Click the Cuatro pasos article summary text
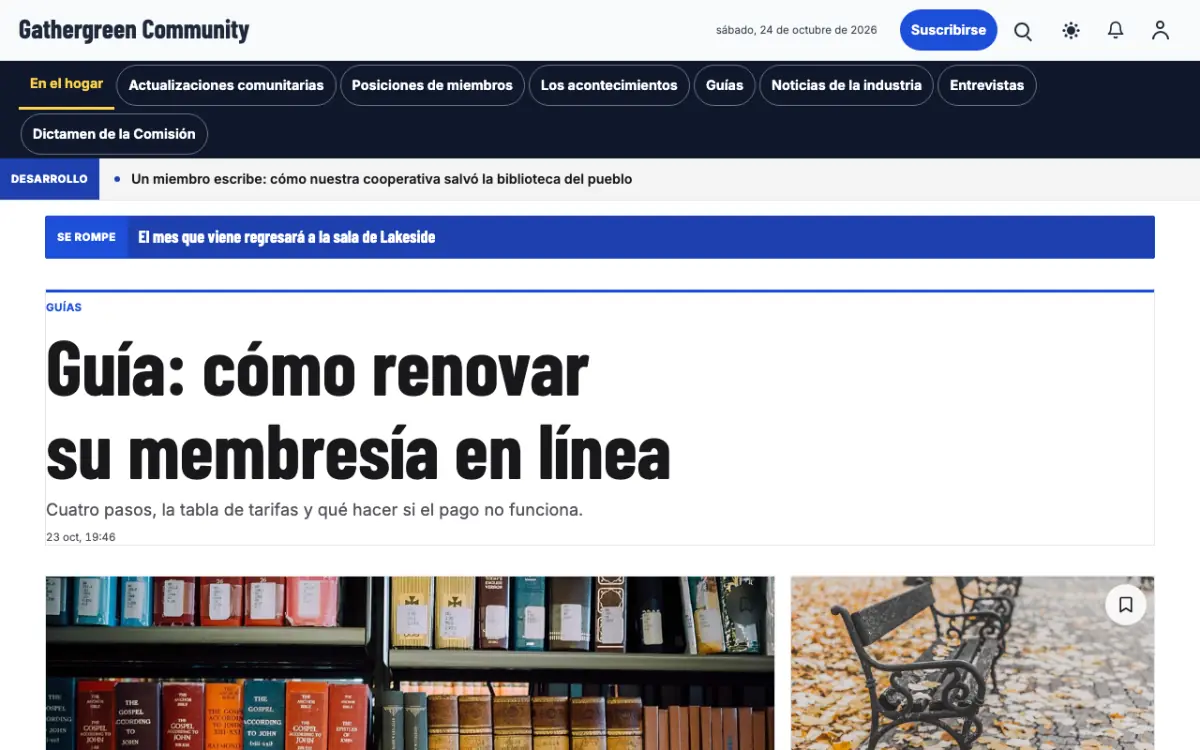Screen dimensions: 1200x750 314,510
